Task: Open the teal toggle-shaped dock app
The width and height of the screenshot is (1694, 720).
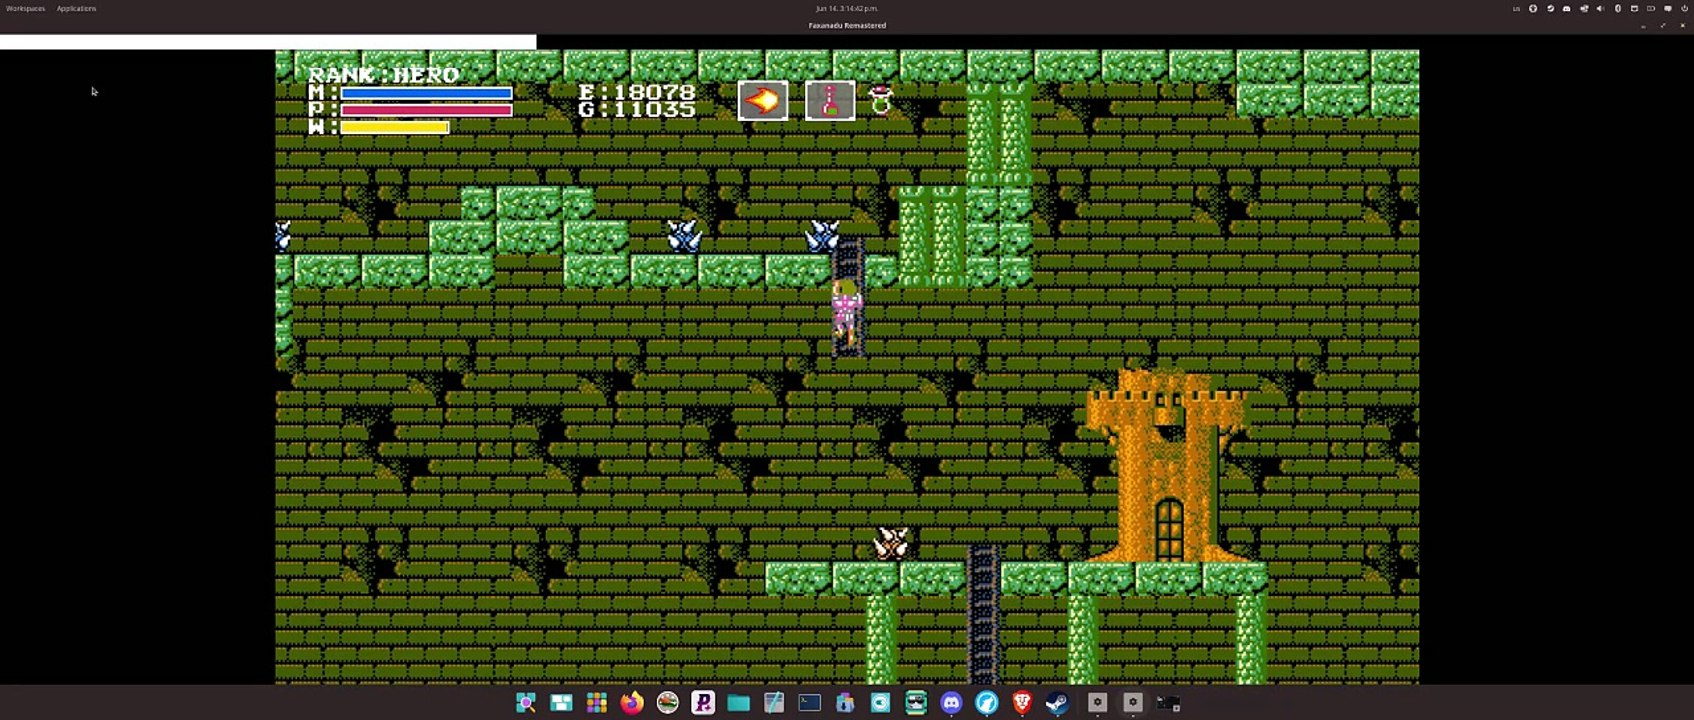Action: tap(880, 703)
